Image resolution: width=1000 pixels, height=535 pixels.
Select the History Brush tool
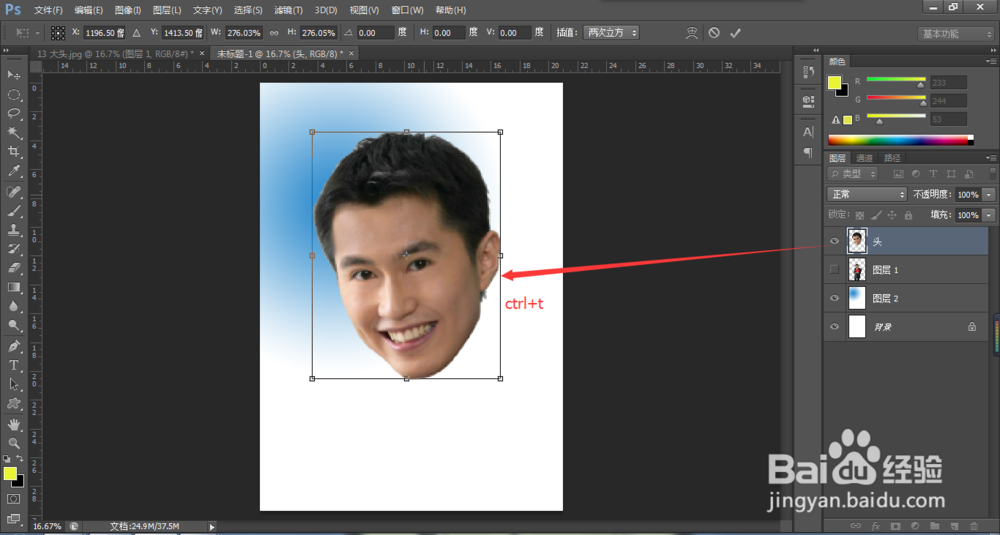tap(13, 249)
